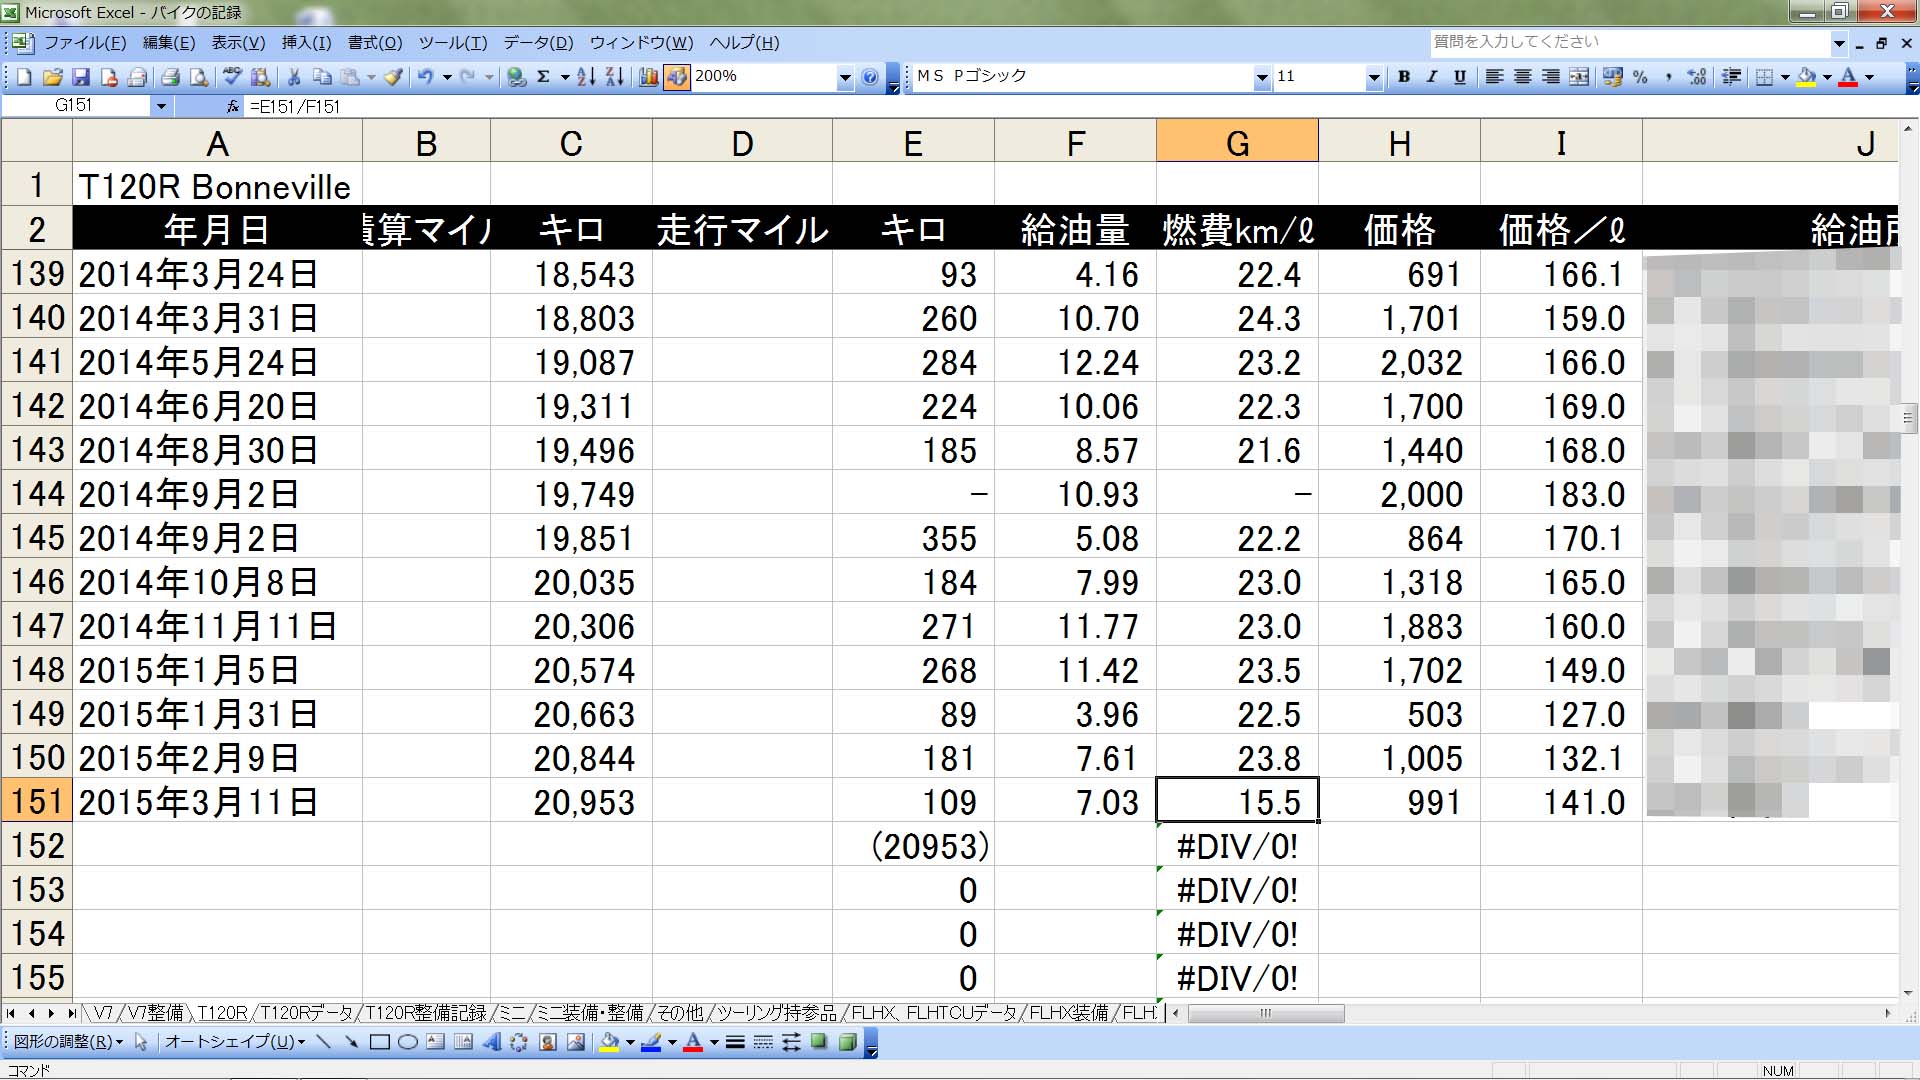Image resolution: width=1920 pixels, height=1080 pixels.
Task: Switch to the V7整備 sheet tab
Action: tap(155, 1013)
